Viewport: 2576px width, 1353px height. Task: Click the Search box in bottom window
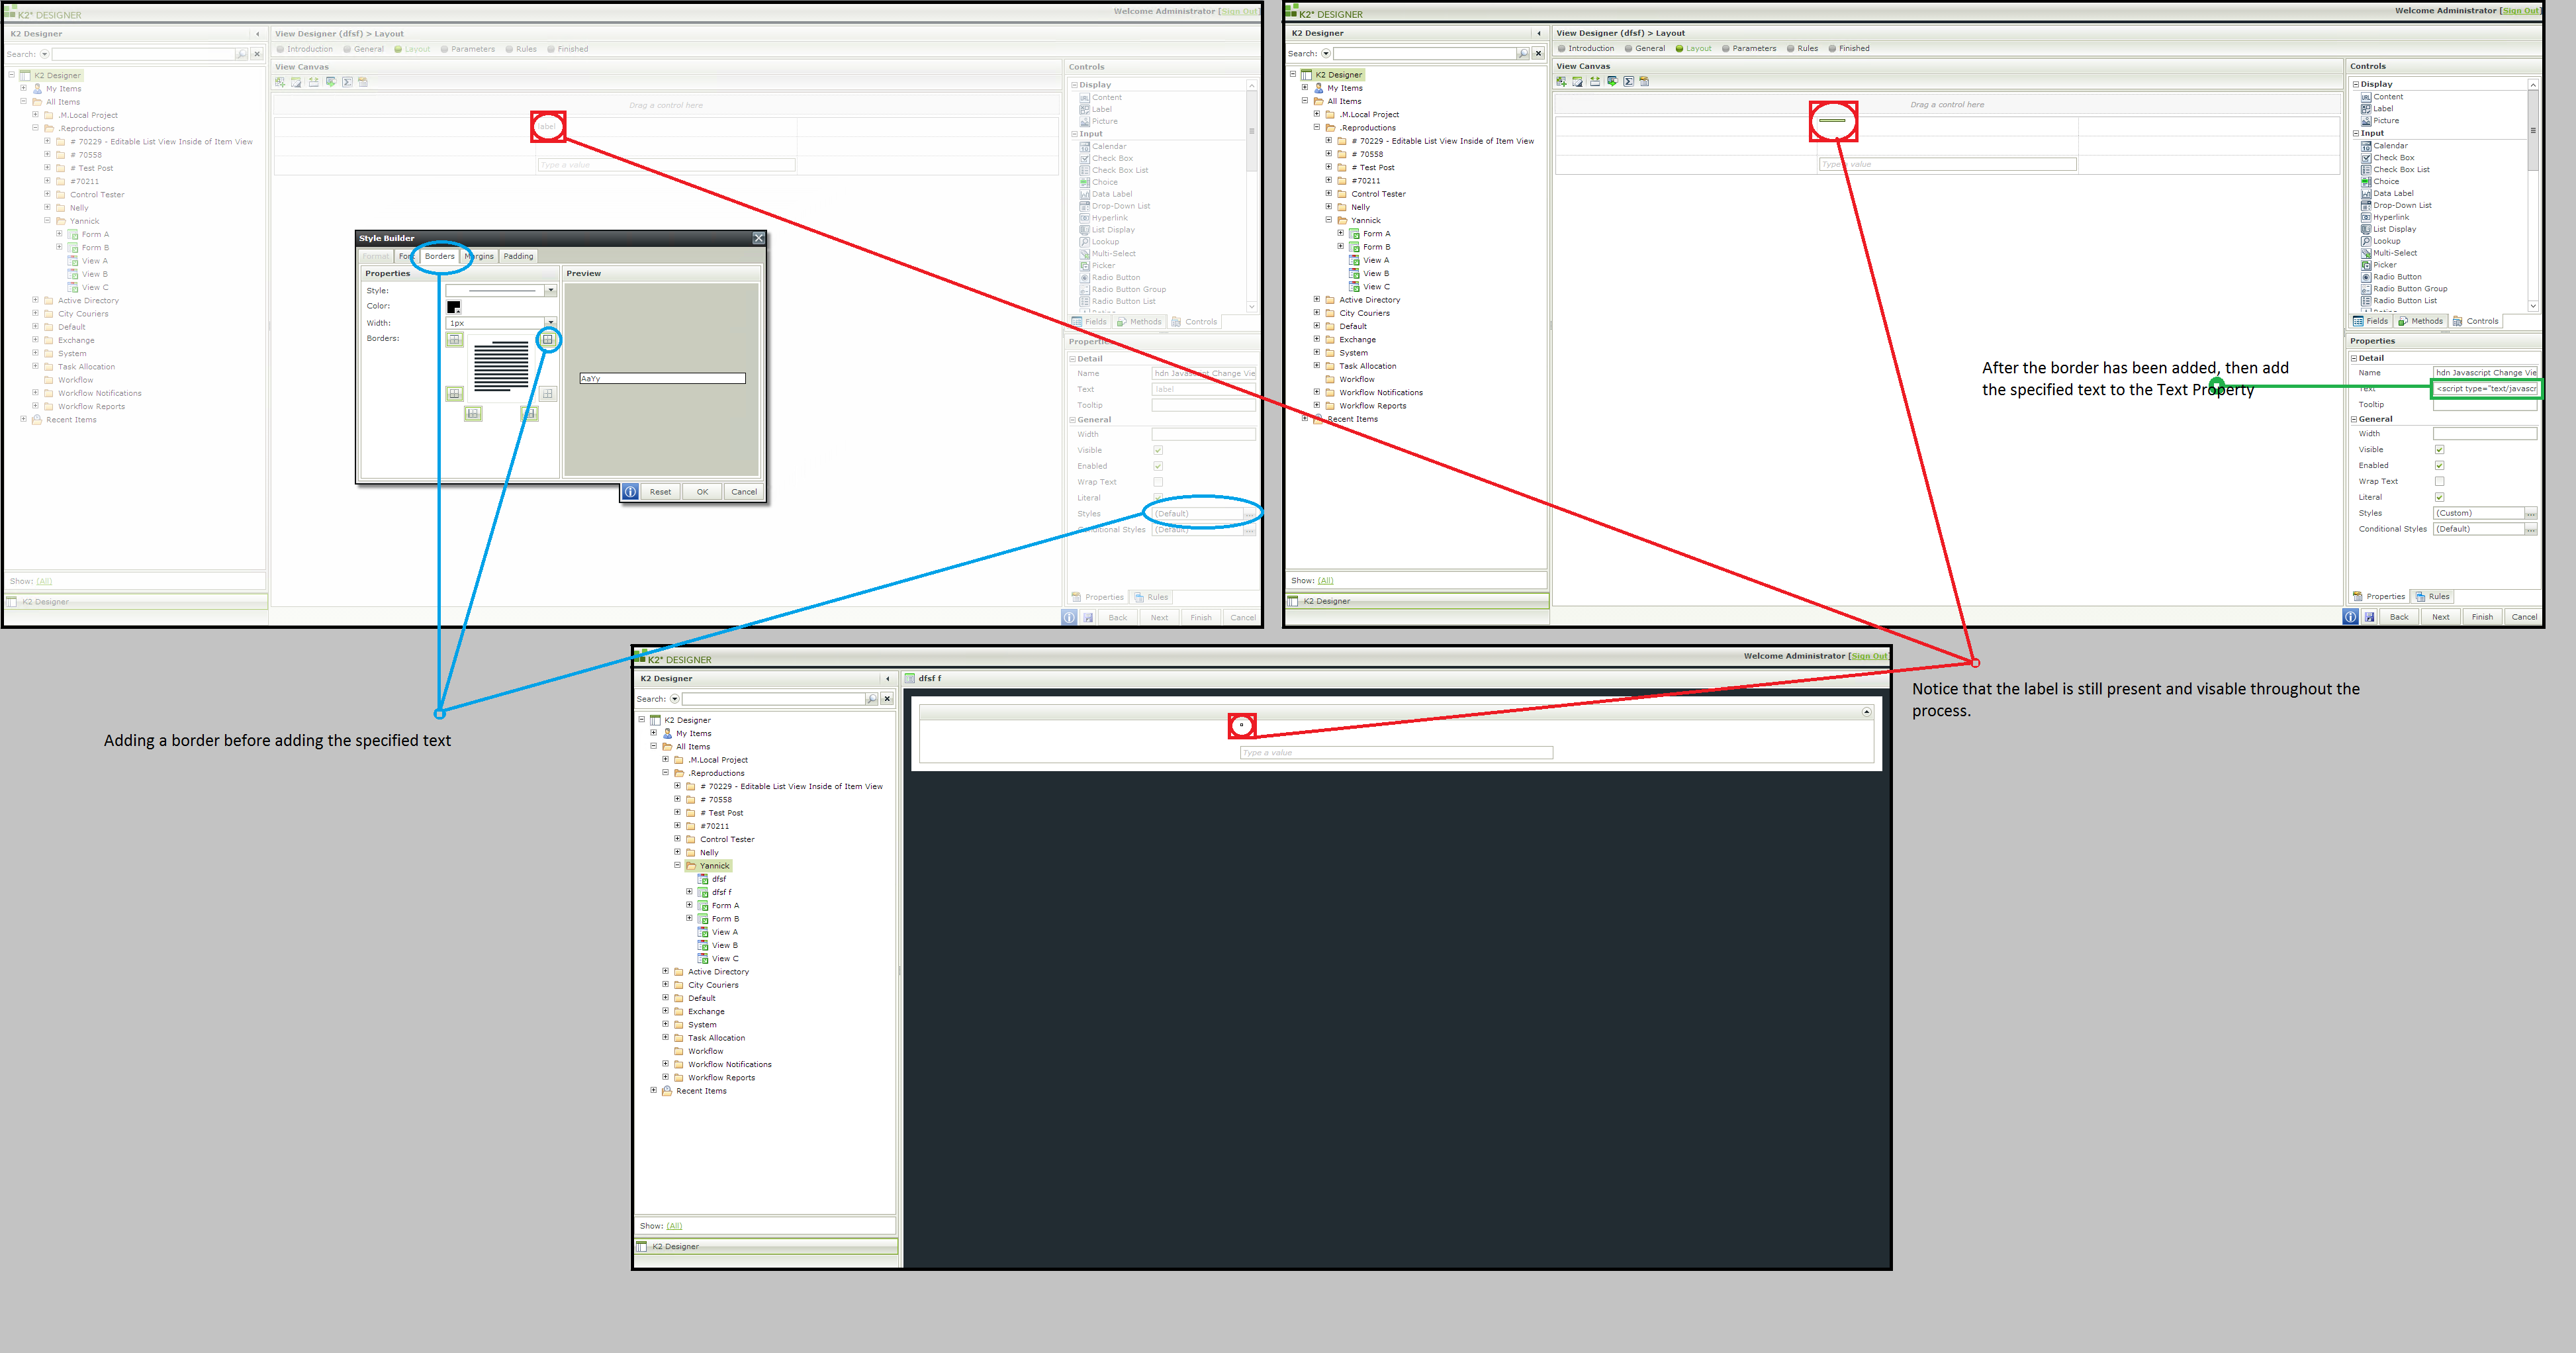pos(773,699)
